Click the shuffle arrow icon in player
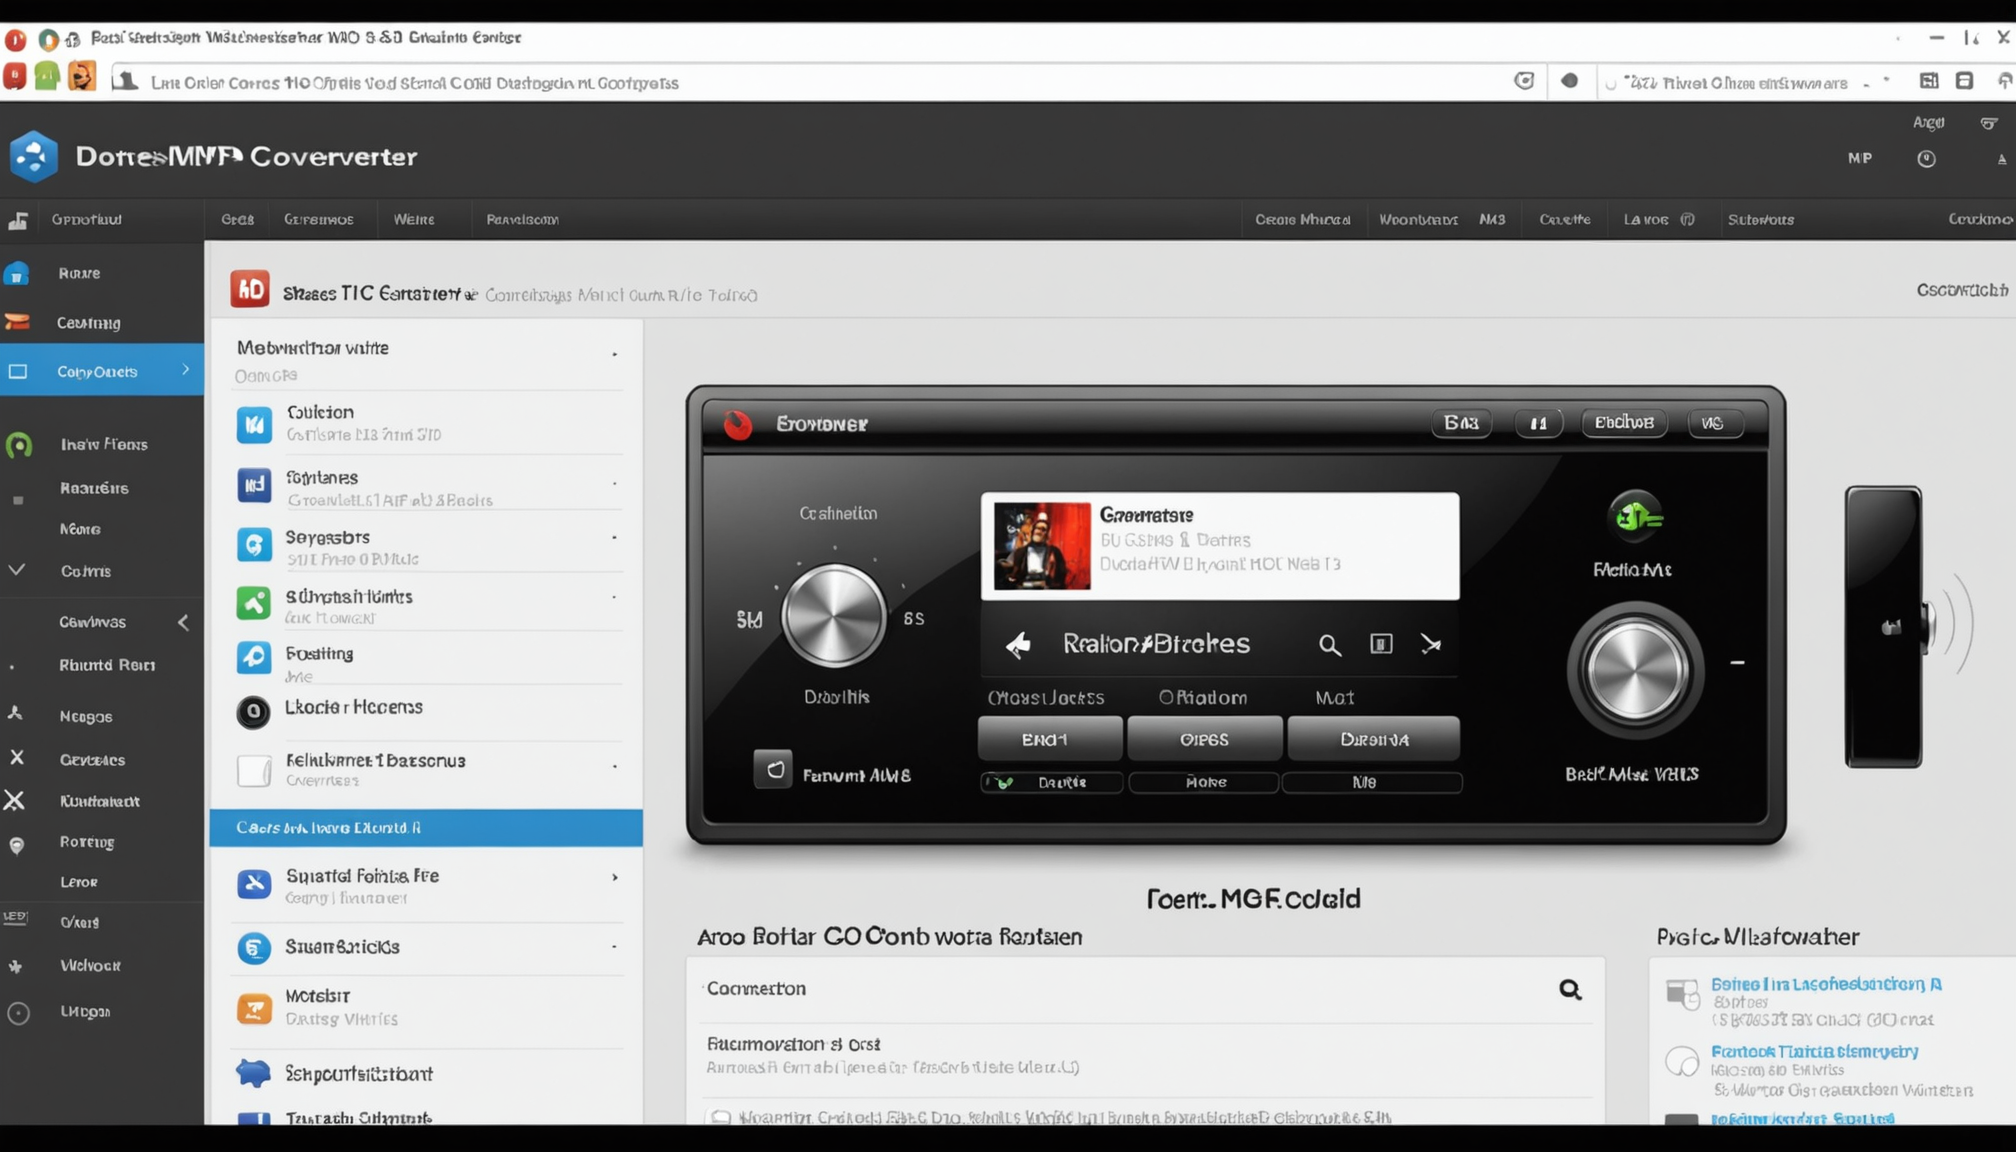Image resolution: width=2016 pixels, height=1152 pixels. tap(1431, 645)
